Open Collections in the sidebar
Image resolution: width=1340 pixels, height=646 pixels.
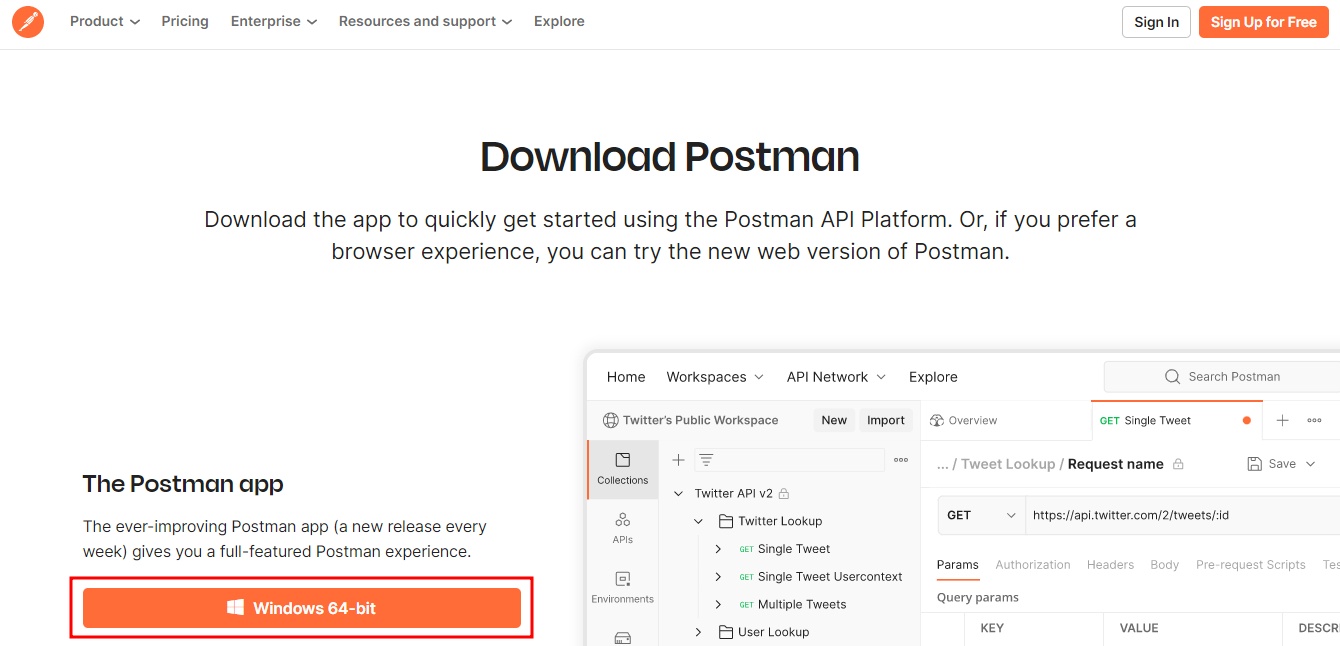[x=623, y=468]
